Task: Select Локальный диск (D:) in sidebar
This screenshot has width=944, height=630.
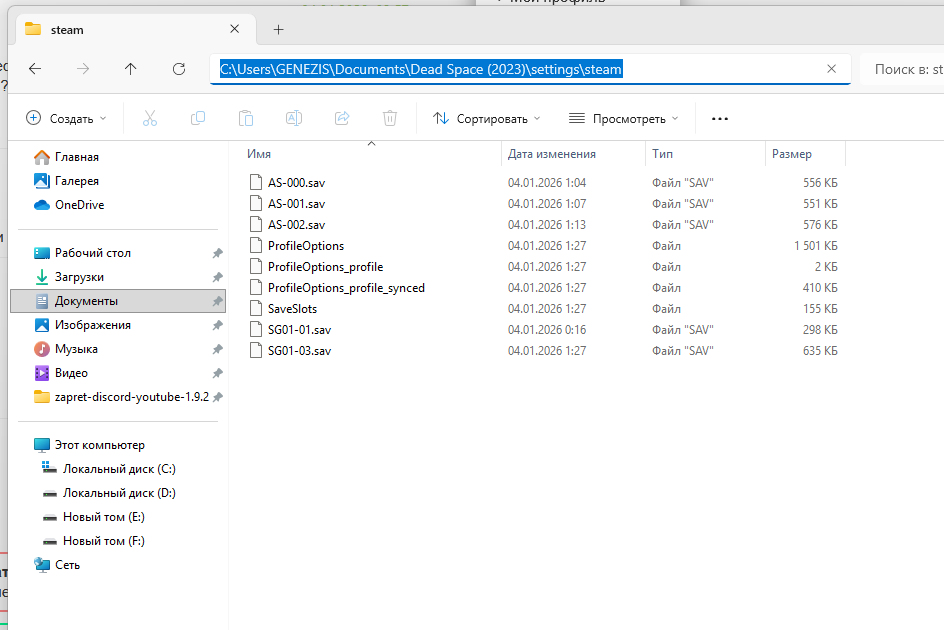Action: click(106, 493)
